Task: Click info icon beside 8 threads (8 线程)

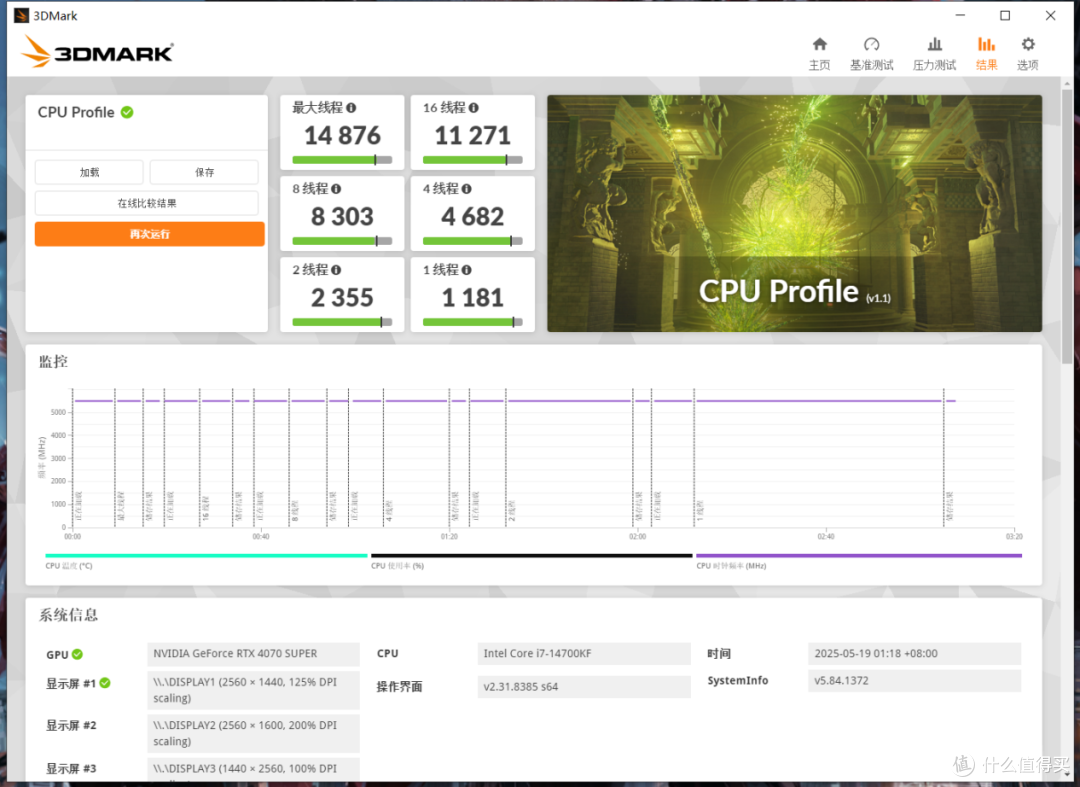Action: [x=336, y=189]
